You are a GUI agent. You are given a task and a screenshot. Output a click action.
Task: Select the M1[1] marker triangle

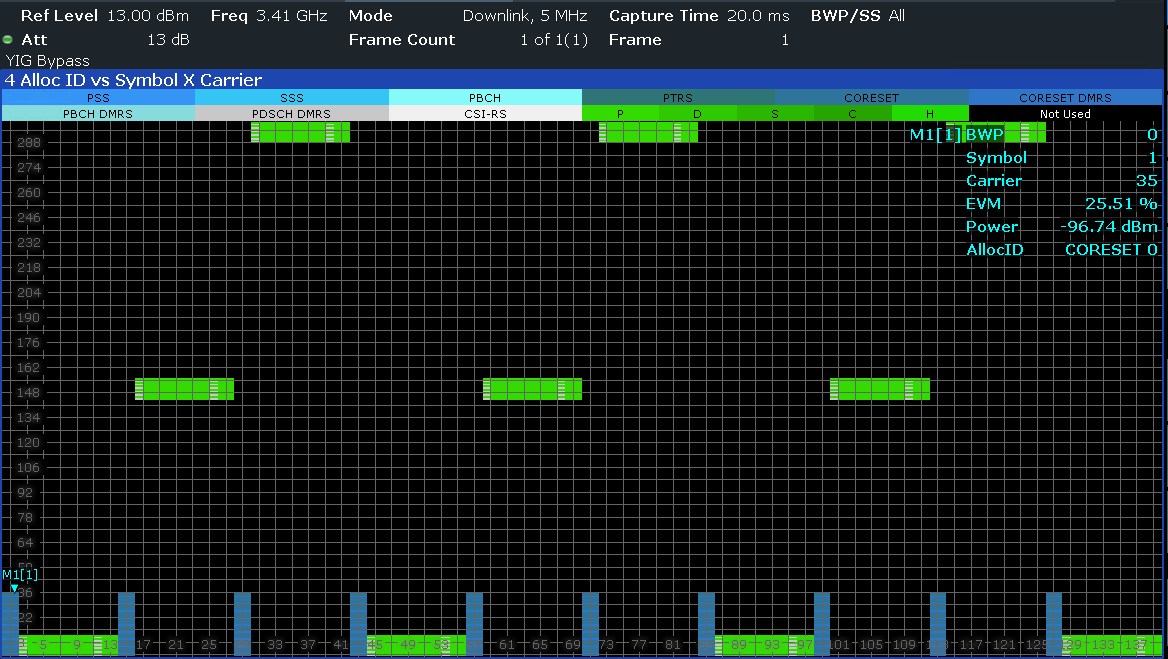click(14, 588)
